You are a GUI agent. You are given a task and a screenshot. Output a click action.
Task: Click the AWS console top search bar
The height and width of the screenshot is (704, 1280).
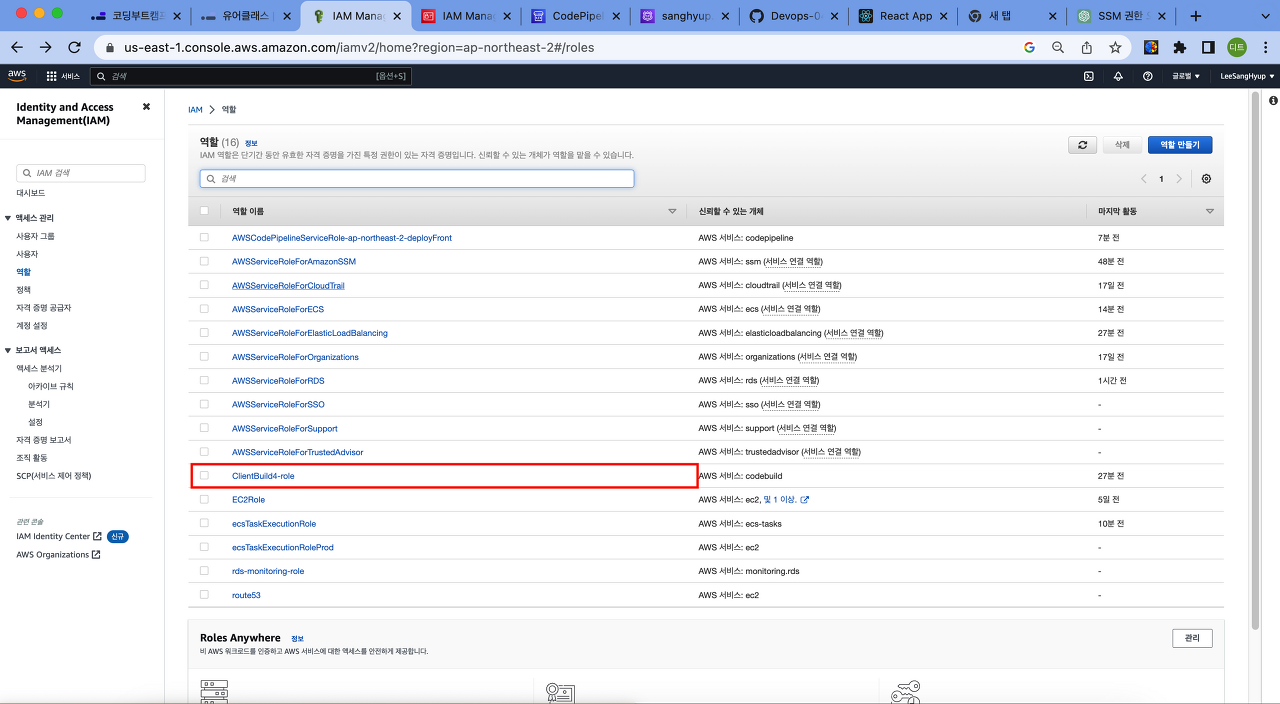click(250, 76)
